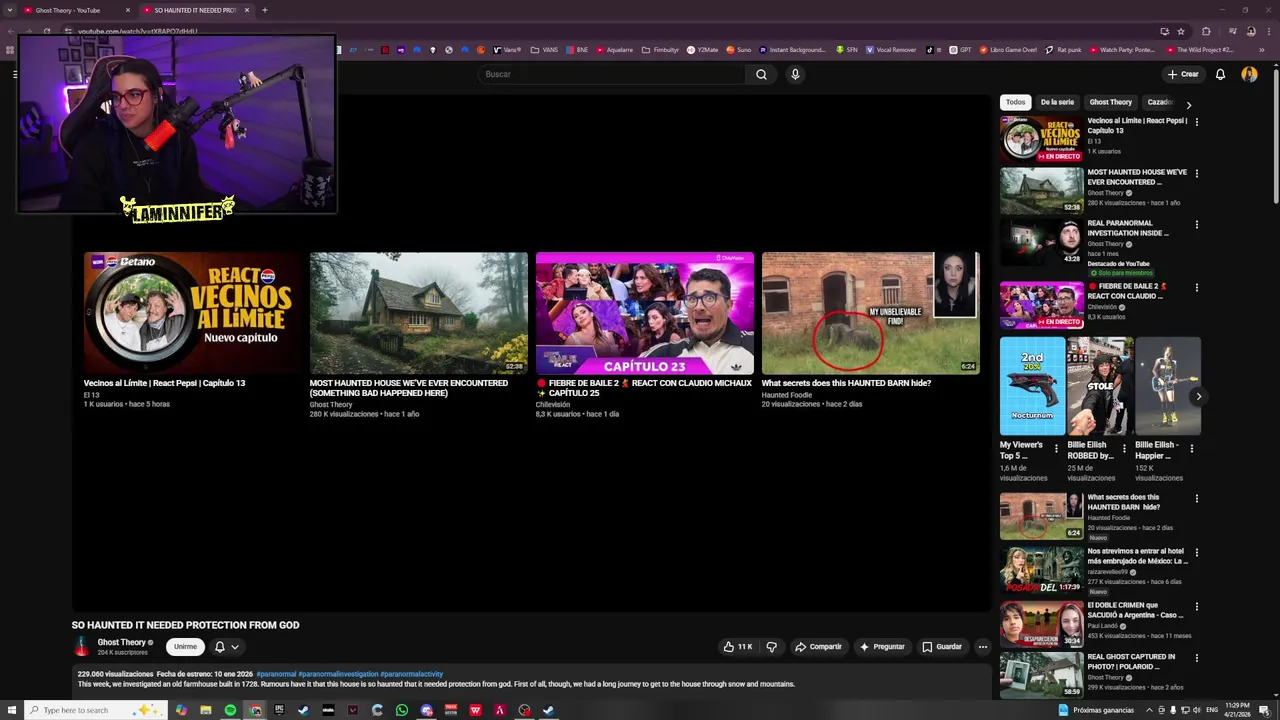
Task: Open YouTube notifications bell
Action: (x=1220, y=74)
